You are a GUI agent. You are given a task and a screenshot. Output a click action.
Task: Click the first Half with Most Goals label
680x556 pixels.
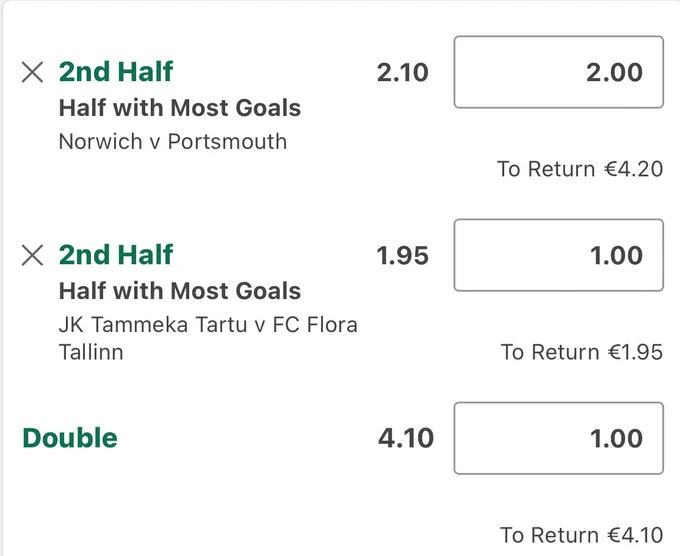point(180,108)
